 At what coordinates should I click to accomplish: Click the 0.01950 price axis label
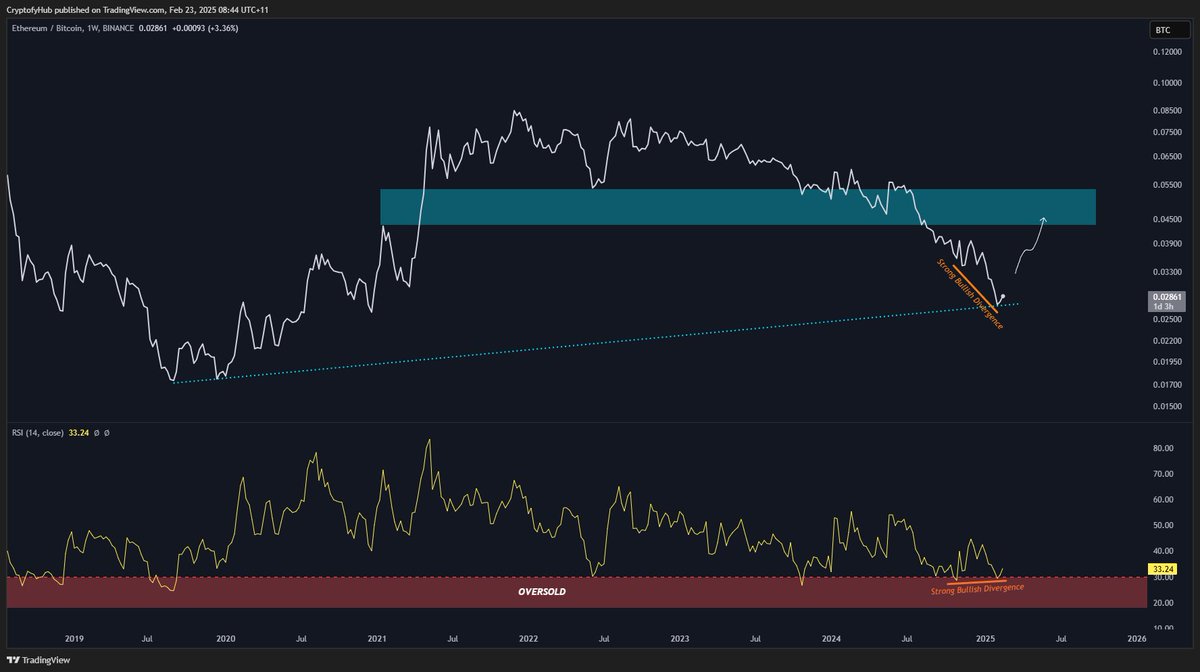coord(1167,362)
